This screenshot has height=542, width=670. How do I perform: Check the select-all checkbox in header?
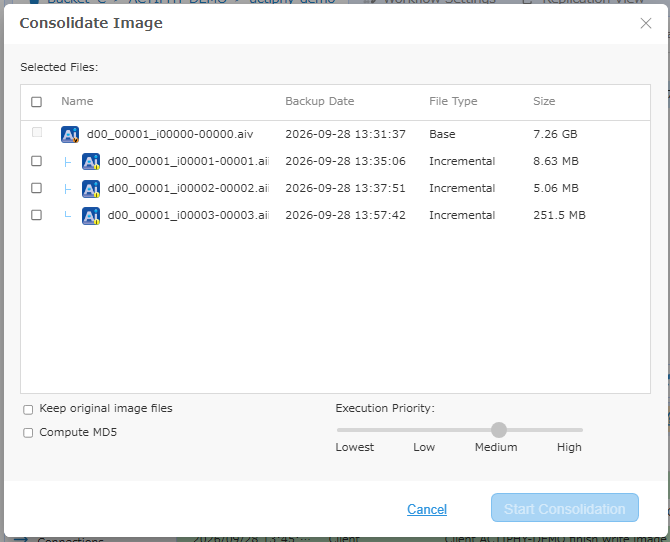37,102
